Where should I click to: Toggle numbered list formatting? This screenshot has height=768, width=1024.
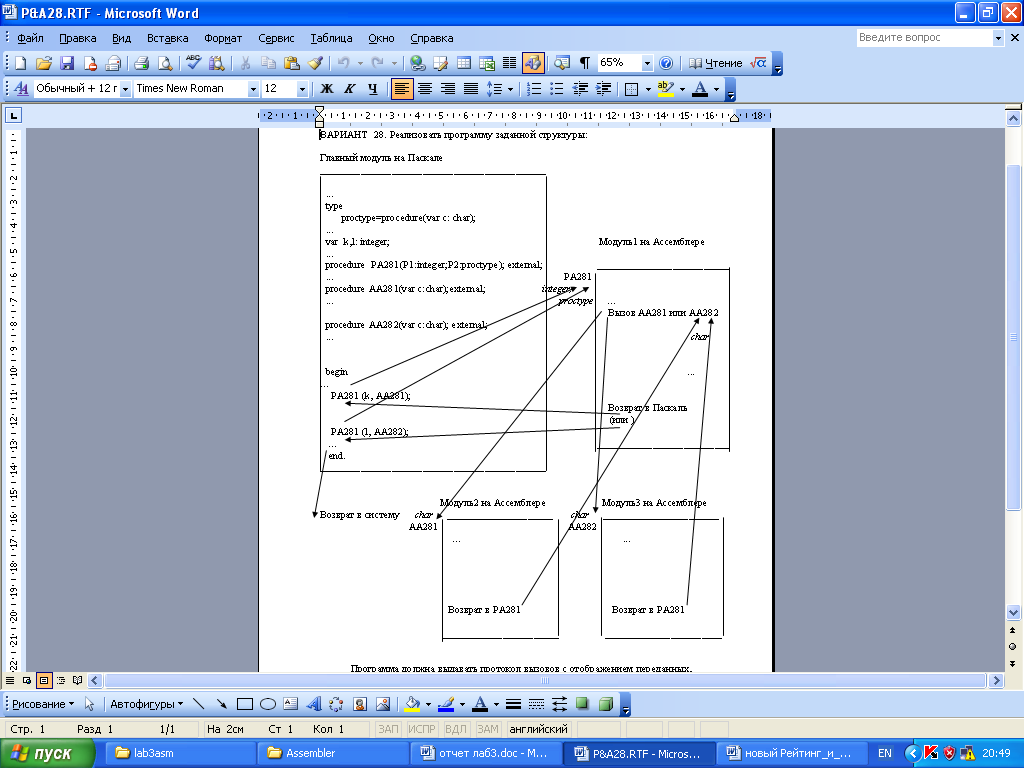tap(534, 89)
